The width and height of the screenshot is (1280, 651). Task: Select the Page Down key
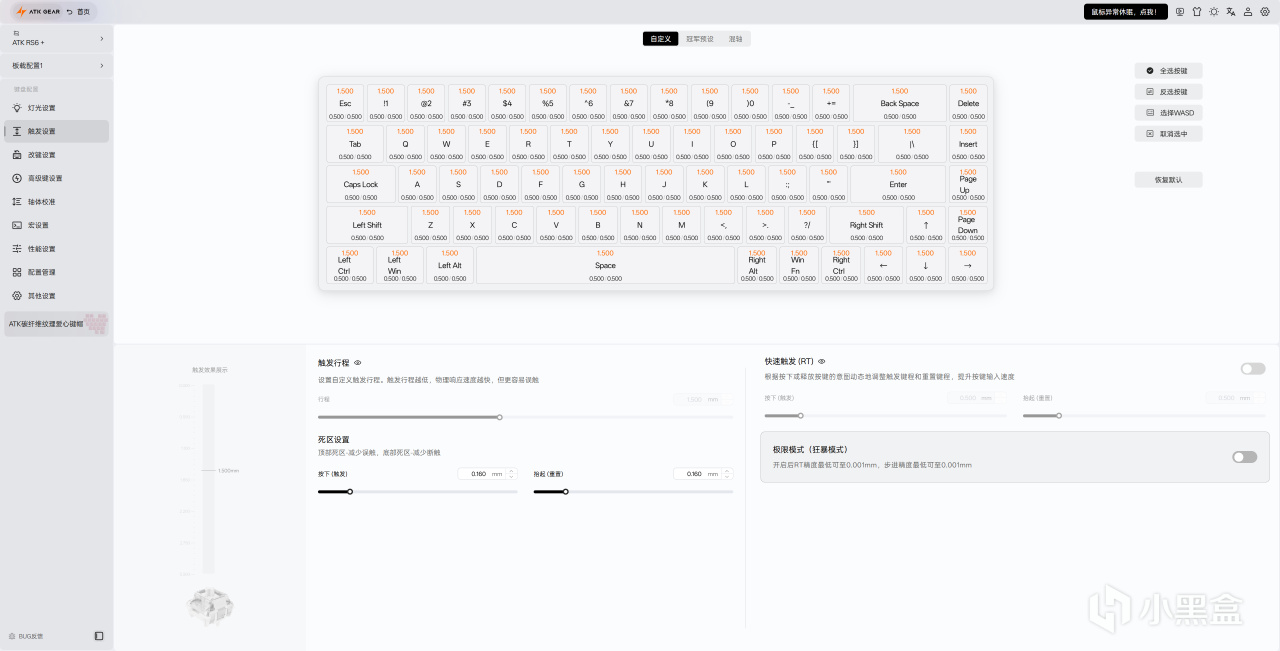pyautogui.click(x=968, y=225)
